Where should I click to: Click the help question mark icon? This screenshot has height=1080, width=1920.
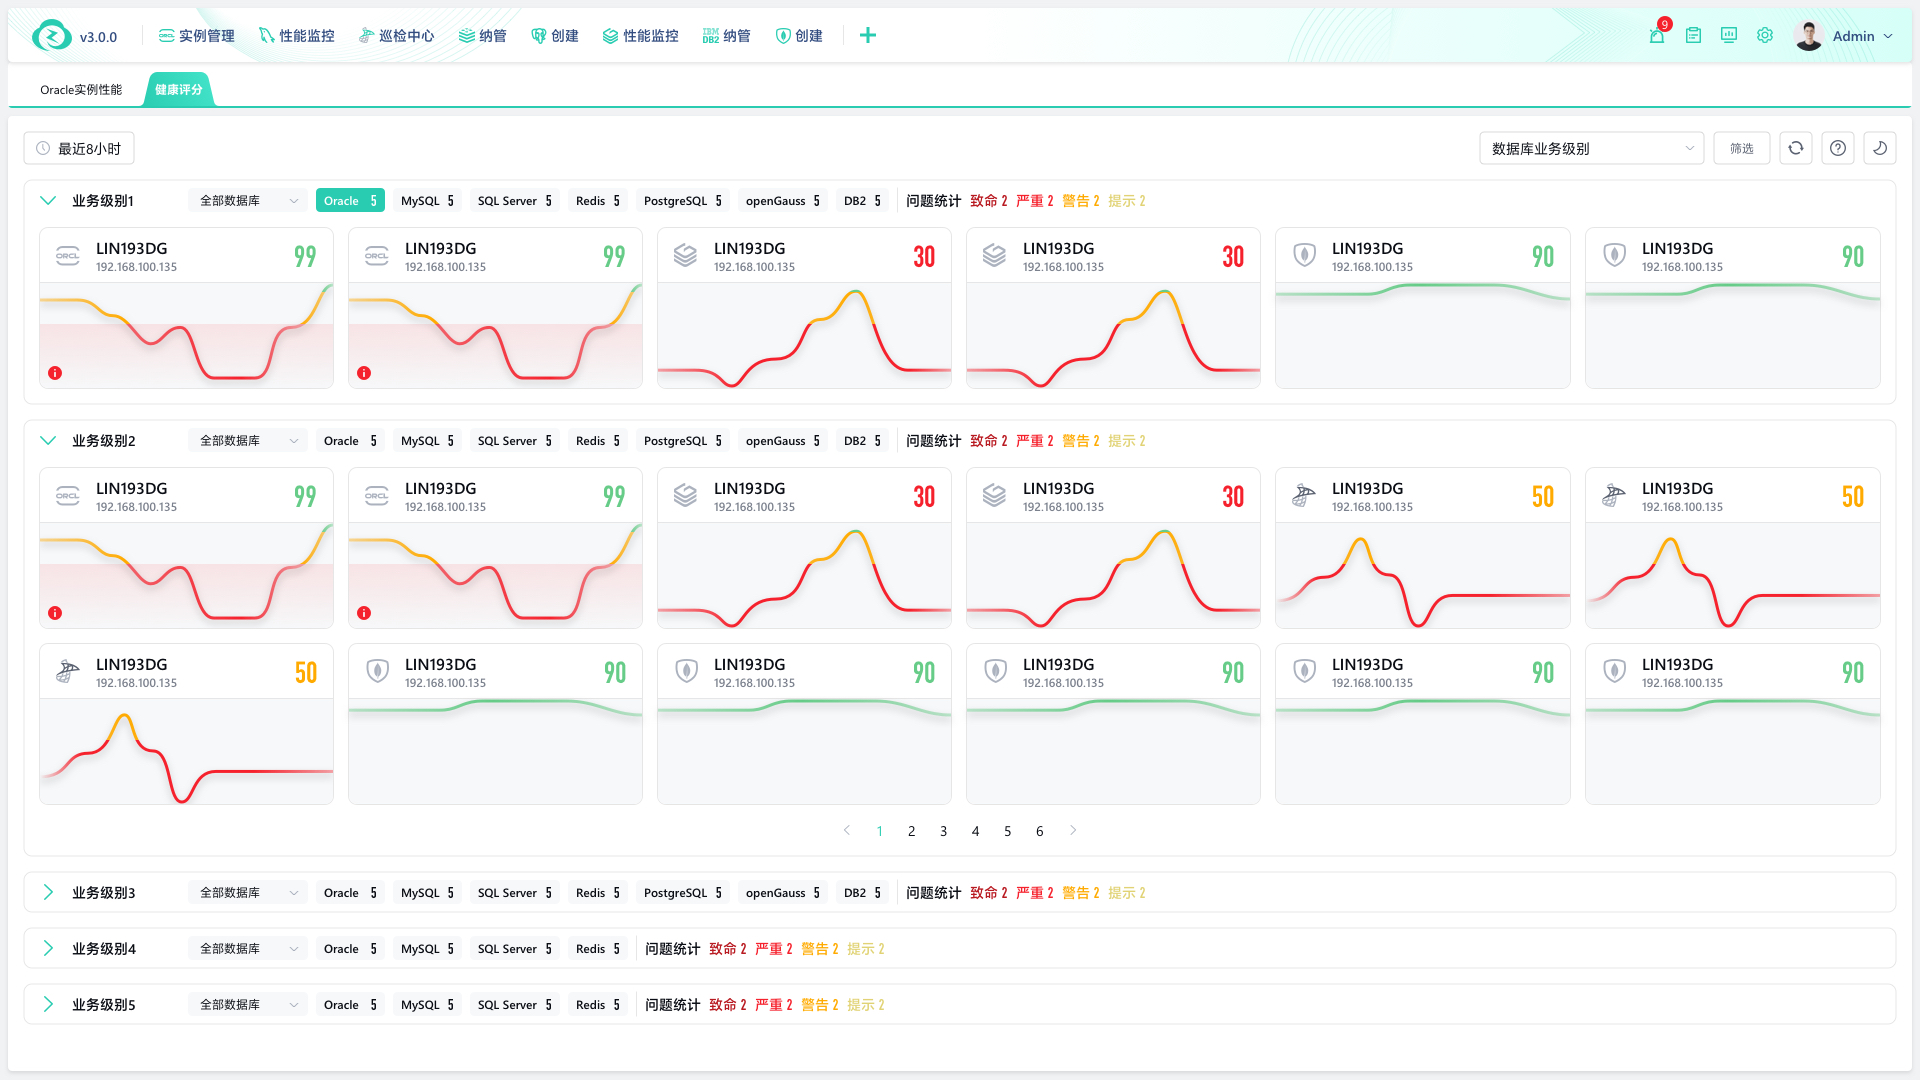pos(1838,148)
